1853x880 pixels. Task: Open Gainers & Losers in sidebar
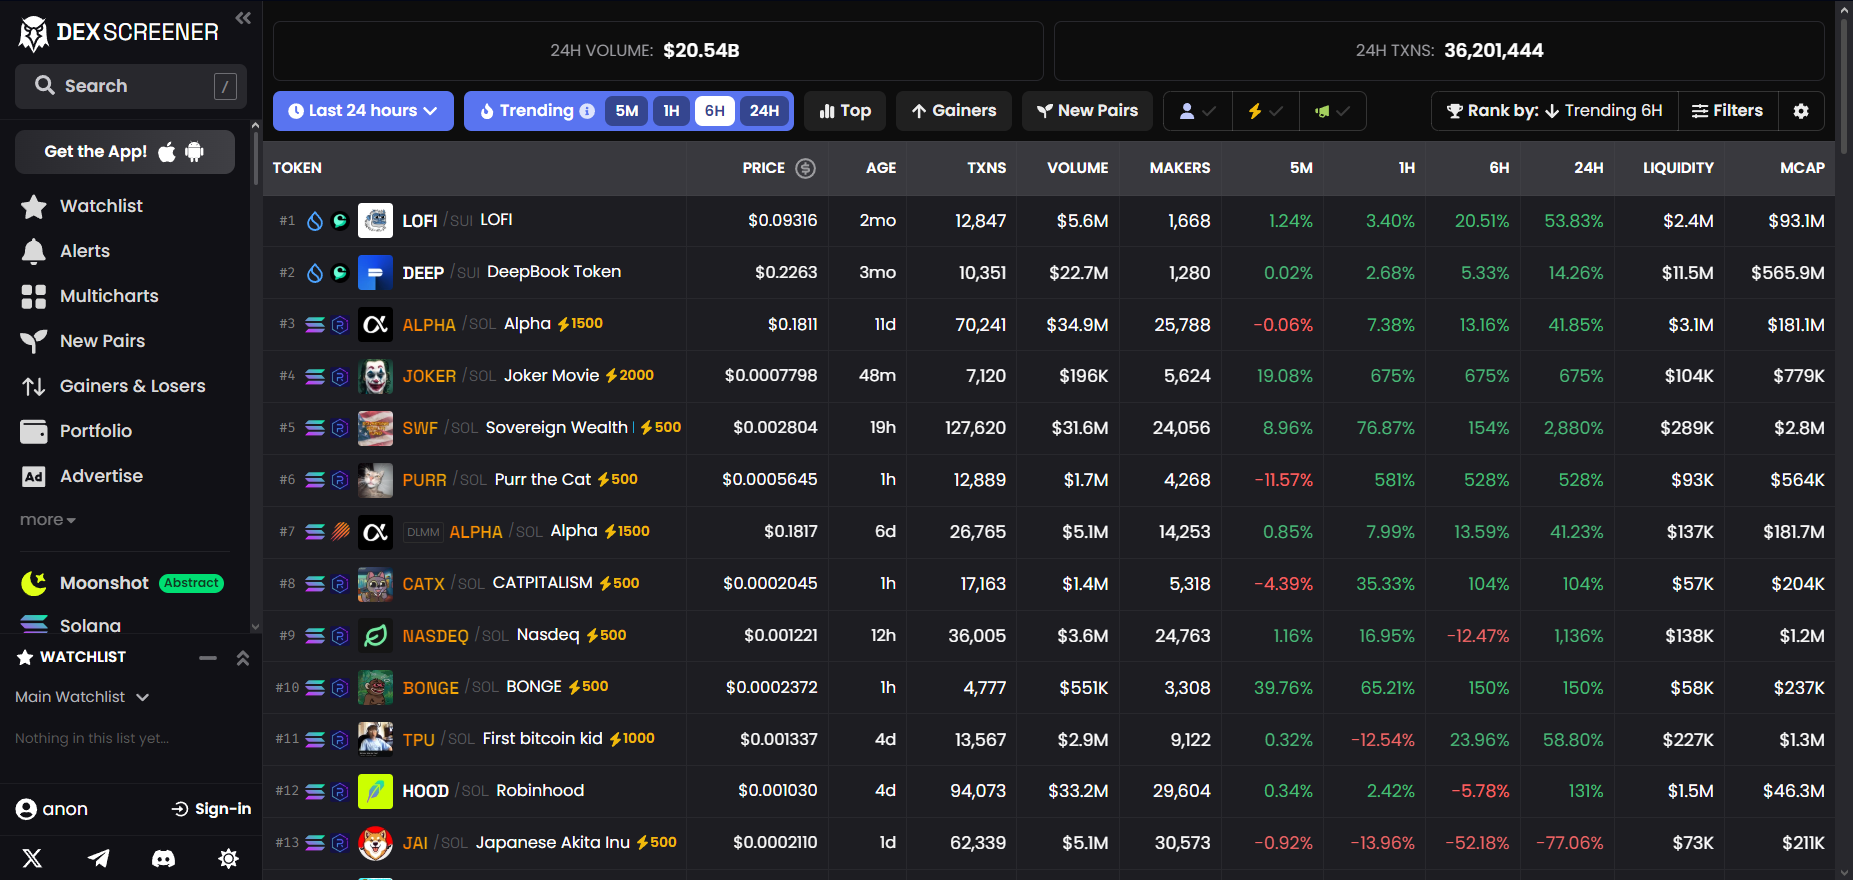[132, 386]
